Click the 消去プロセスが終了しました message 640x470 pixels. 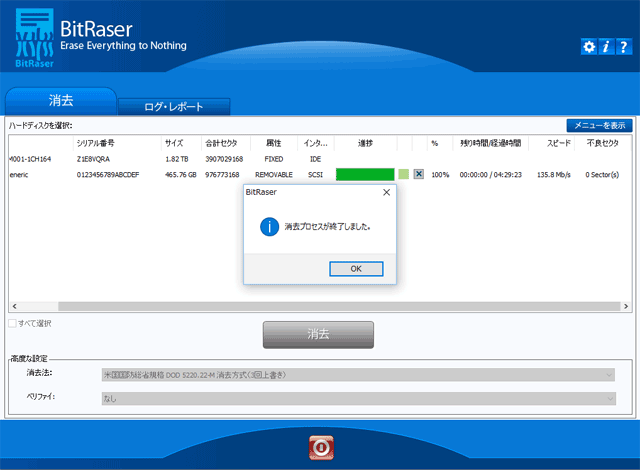[327, 226]
